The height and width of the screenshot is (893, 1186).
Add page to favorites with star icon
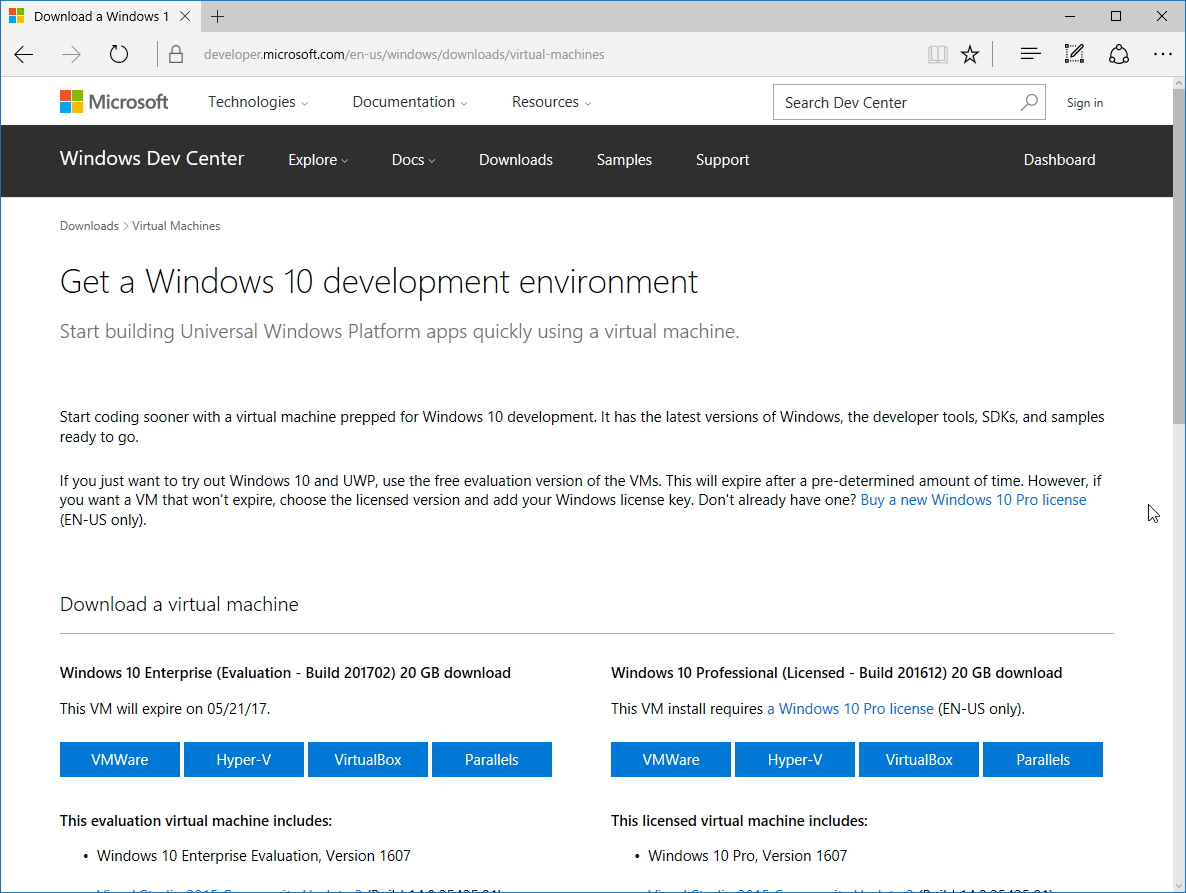tap(970, 55)
